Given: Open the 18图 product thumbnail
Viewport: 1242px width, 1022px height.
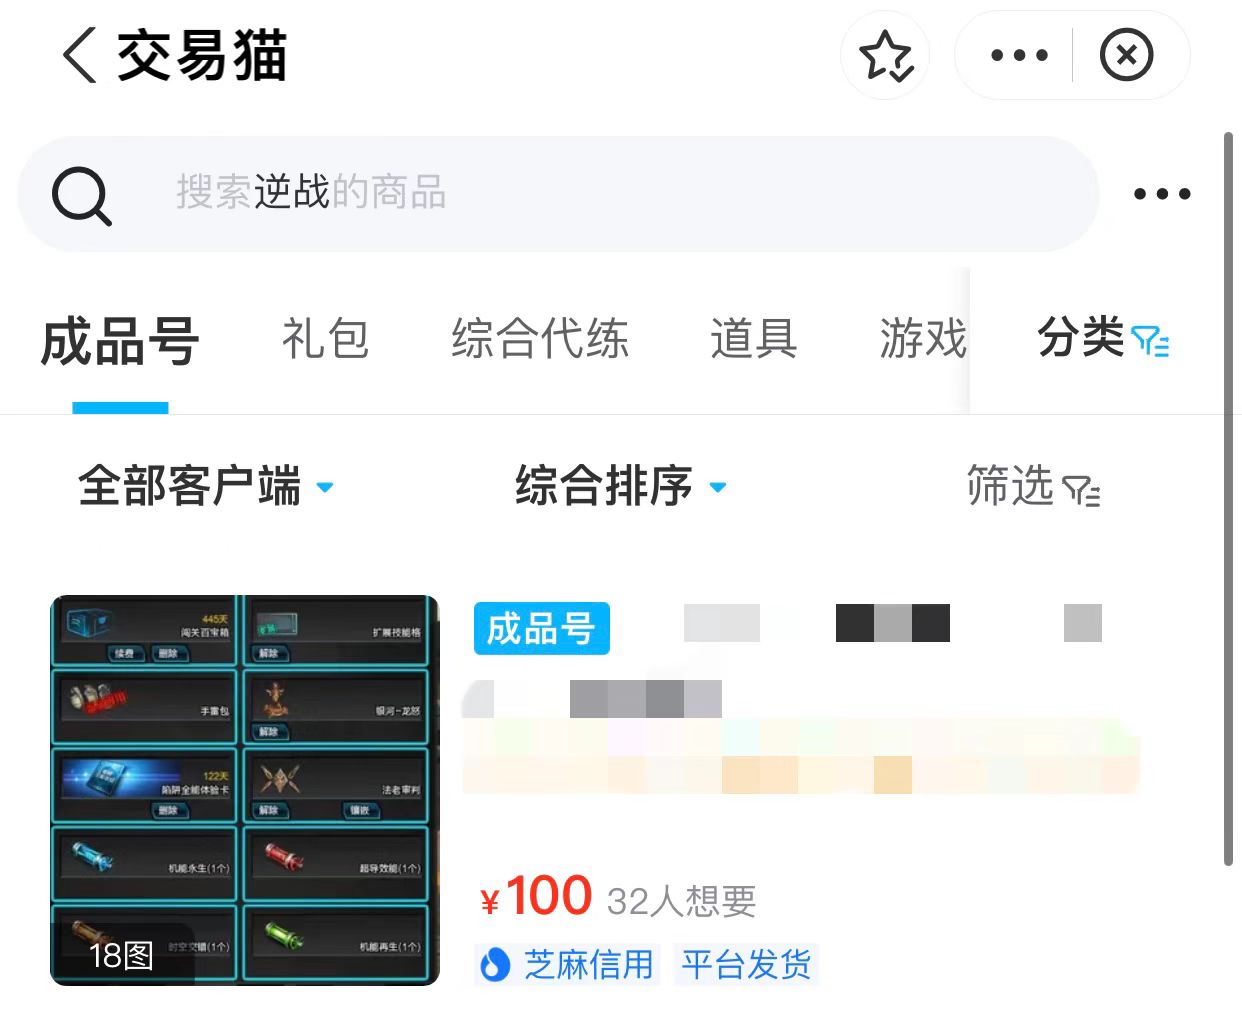Looking at the screenshot, I should click(245, 790).
